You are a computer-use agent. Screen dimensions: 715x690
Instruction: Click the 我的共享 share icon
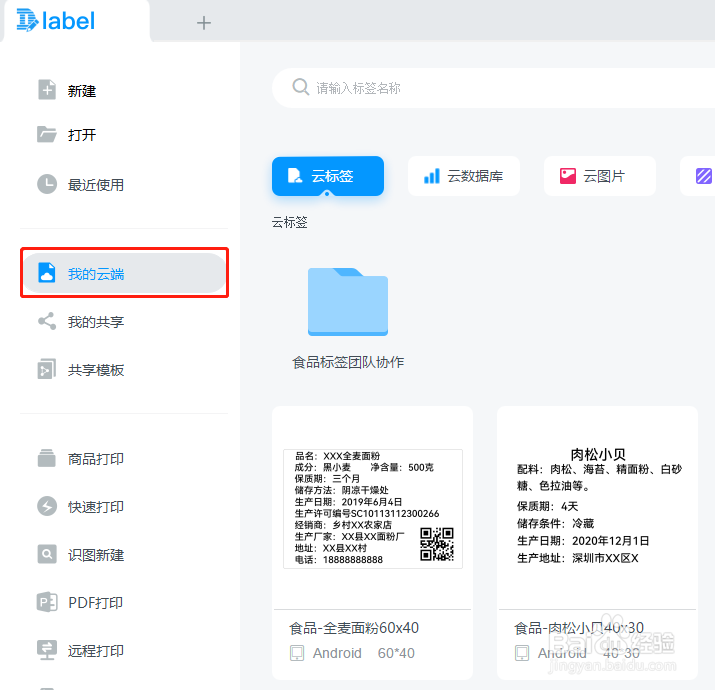coord(47,322)
